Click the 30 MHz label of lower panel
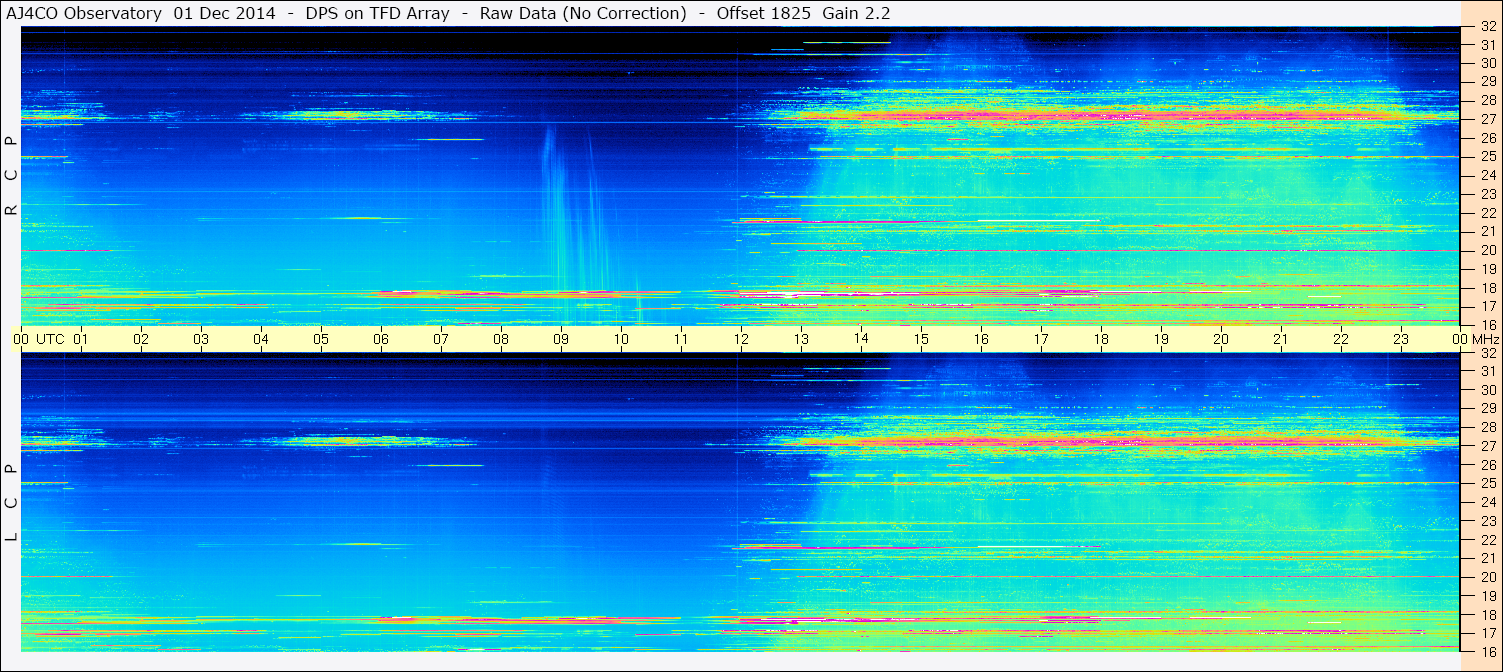The image size is (1503, 672). [x=1487, y=390]
